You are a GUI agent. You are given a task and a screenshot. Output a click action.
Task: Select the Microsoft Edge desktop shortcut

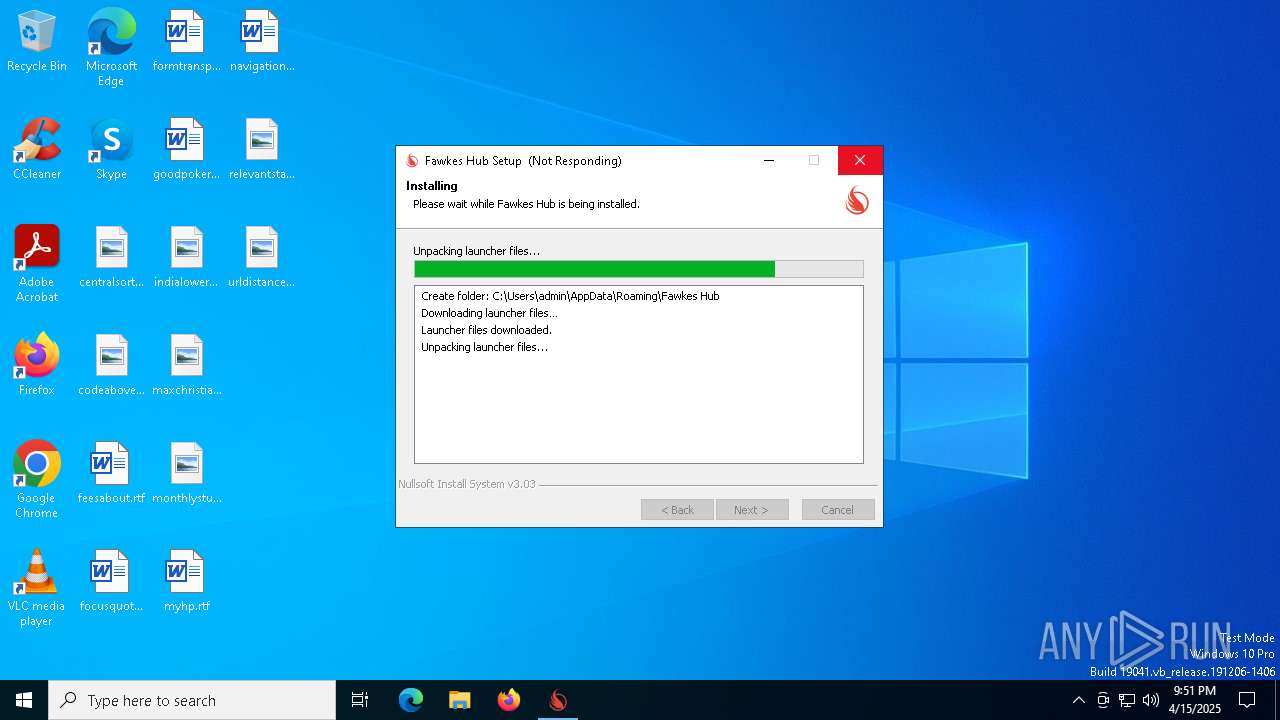coord(111,48)
